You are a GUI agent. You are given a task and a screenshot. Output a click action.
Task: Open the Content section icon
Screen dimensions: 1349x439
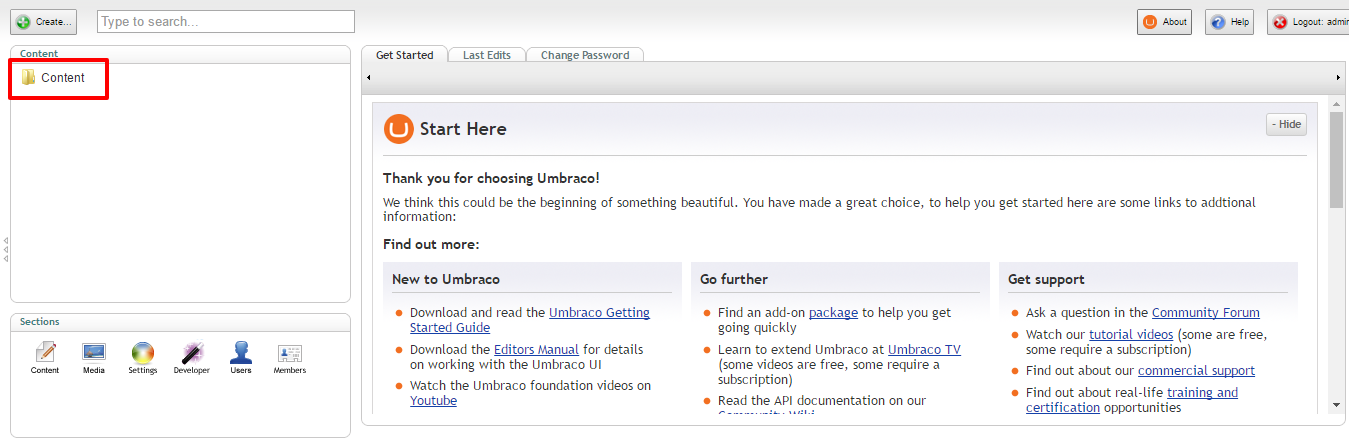[45, 358]
